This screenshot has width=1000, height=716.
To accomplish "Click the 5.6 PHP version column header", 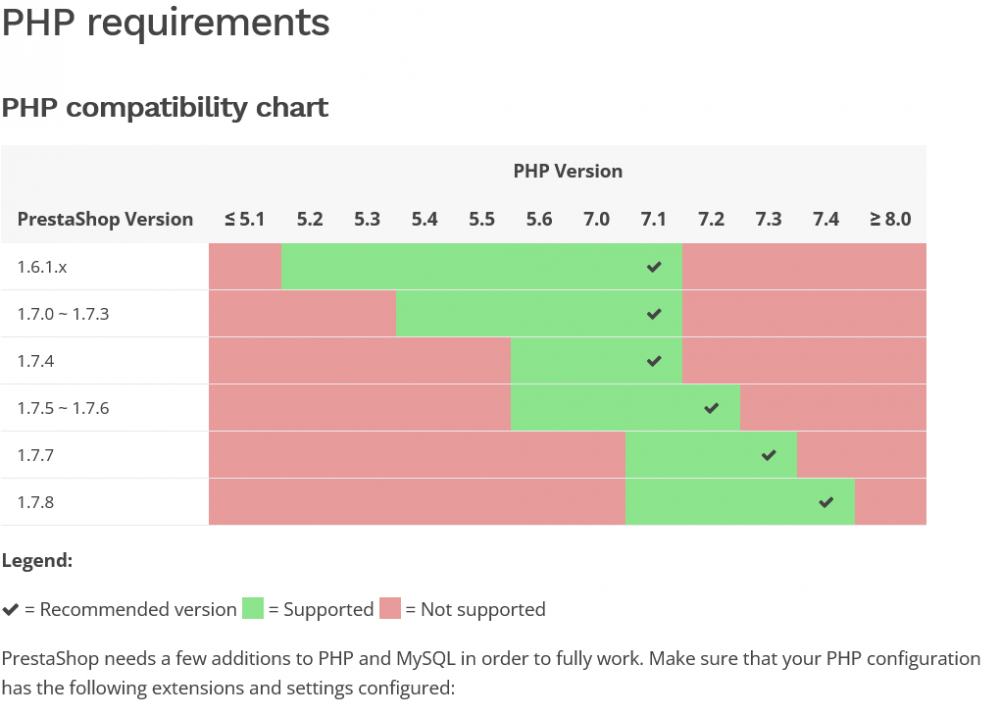I will (539, 219).
